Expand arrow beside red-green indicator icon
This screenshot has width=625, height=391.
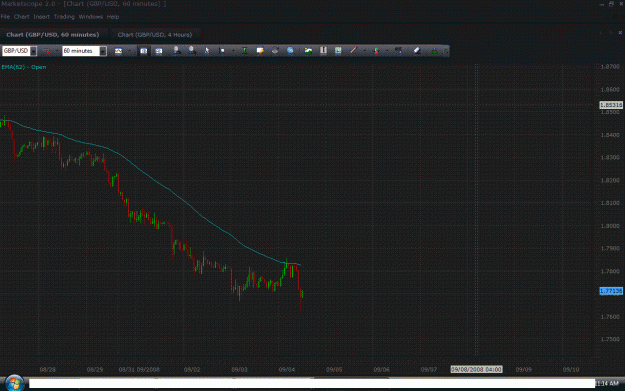pyautogui.click(x=387, y=51)
